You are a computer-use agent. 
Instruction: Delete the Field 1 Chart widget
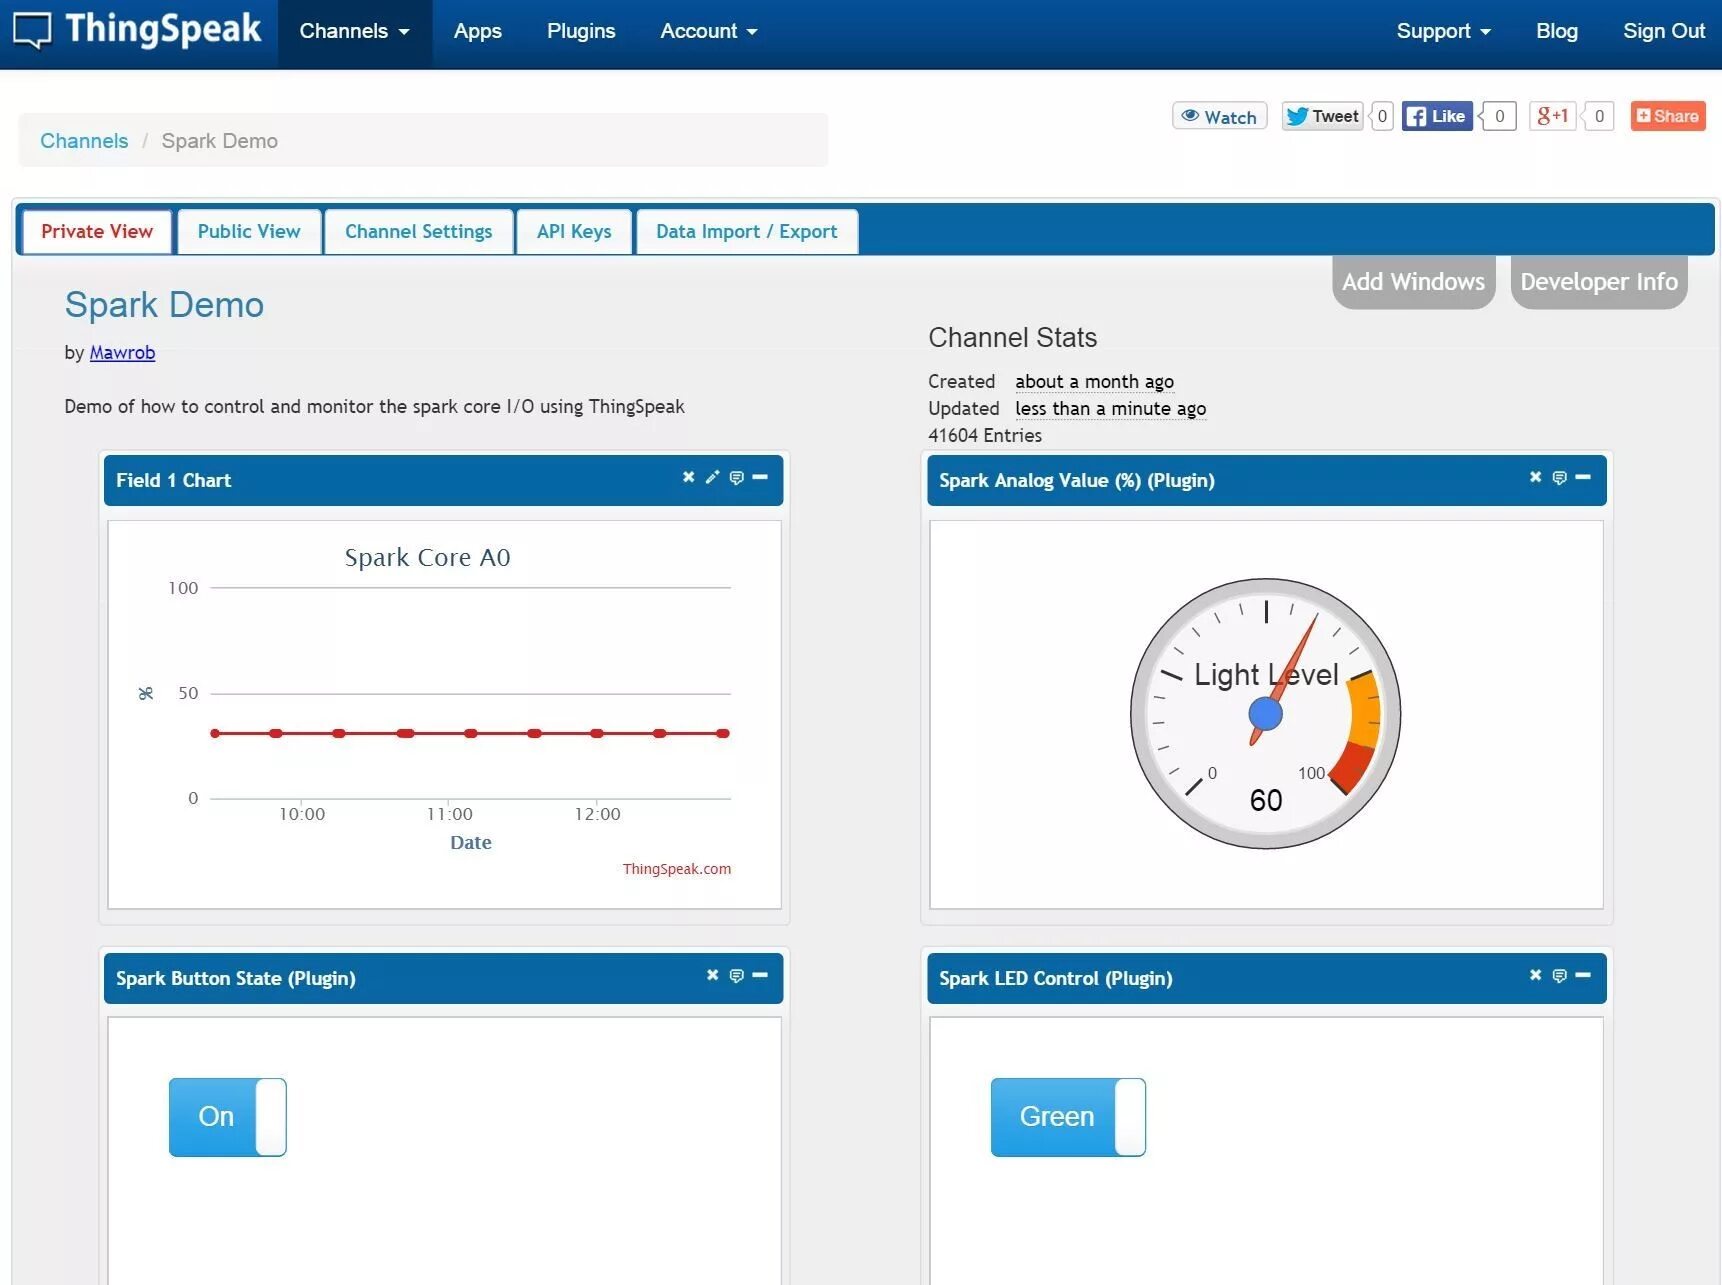point(688,478)
